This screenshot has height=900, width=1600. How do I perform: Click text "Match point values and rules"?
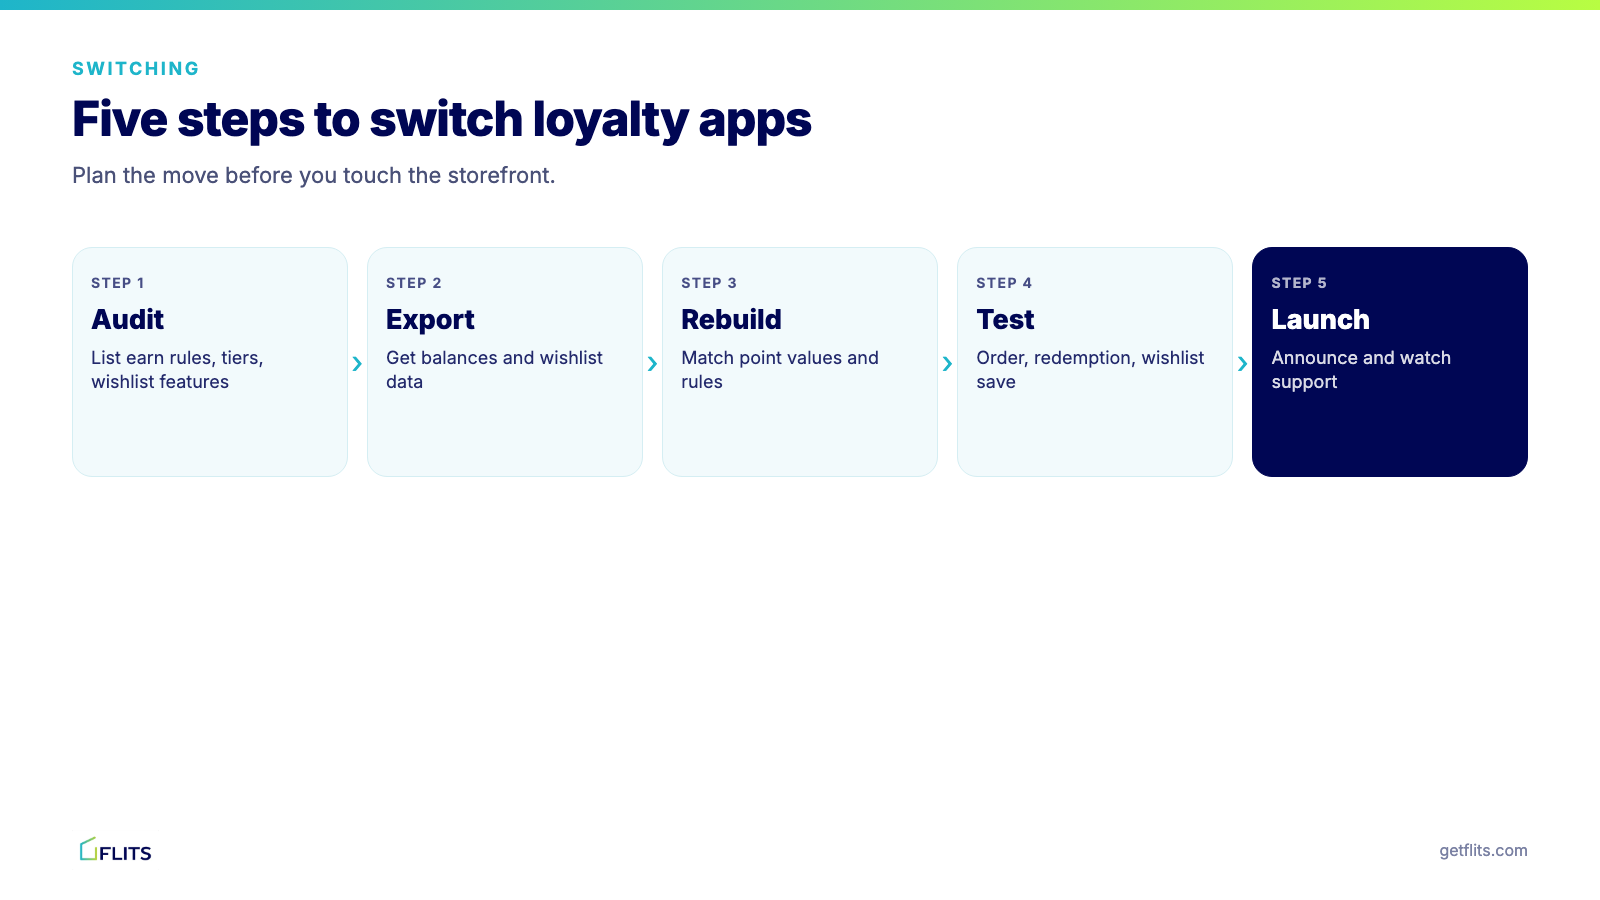tap(780, 370)
